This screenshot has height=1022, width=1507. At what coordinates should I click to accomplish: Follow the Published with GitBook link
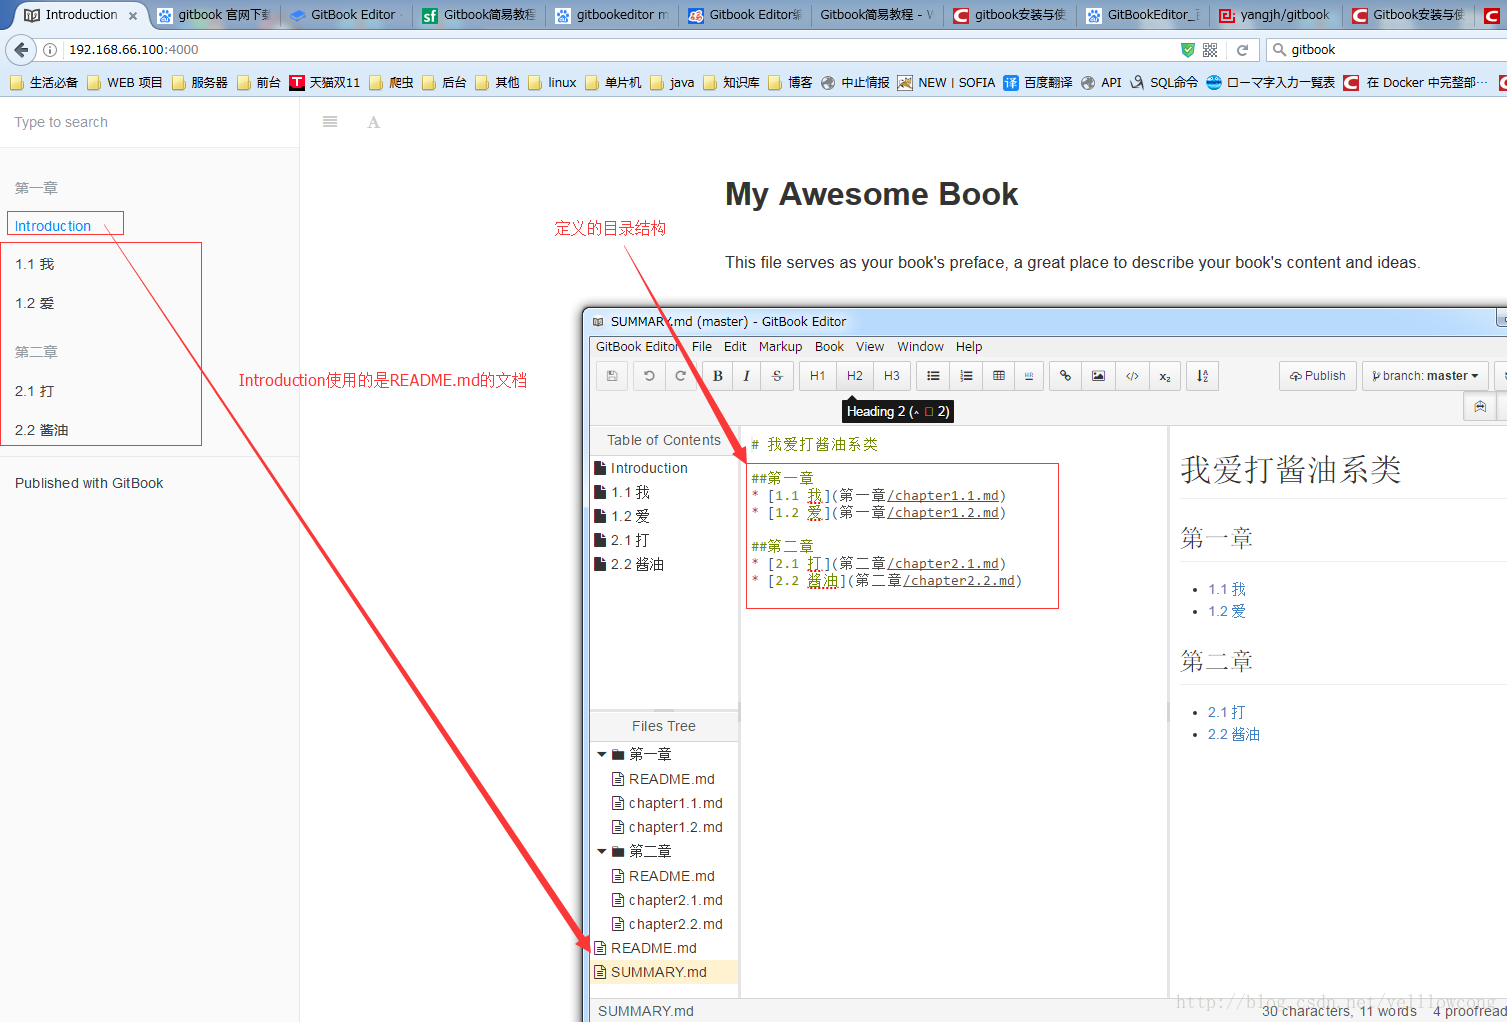pyautogui.click(x=89, y=483)
